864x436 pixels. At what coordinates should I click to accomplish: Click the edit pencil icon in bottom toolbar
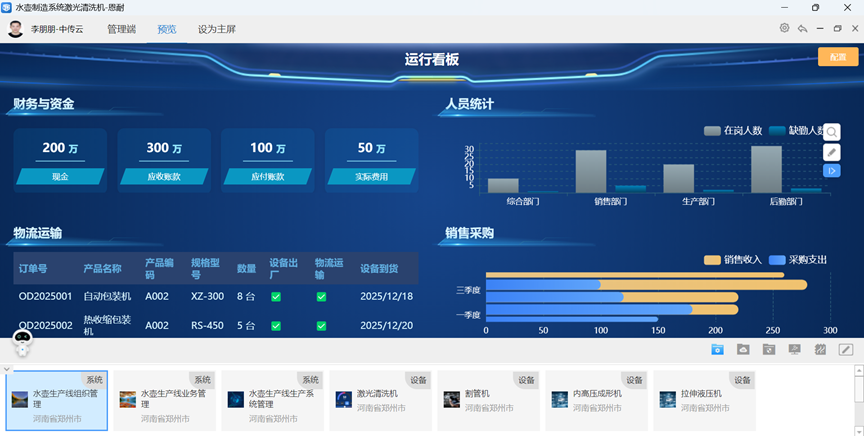(846, 350)
